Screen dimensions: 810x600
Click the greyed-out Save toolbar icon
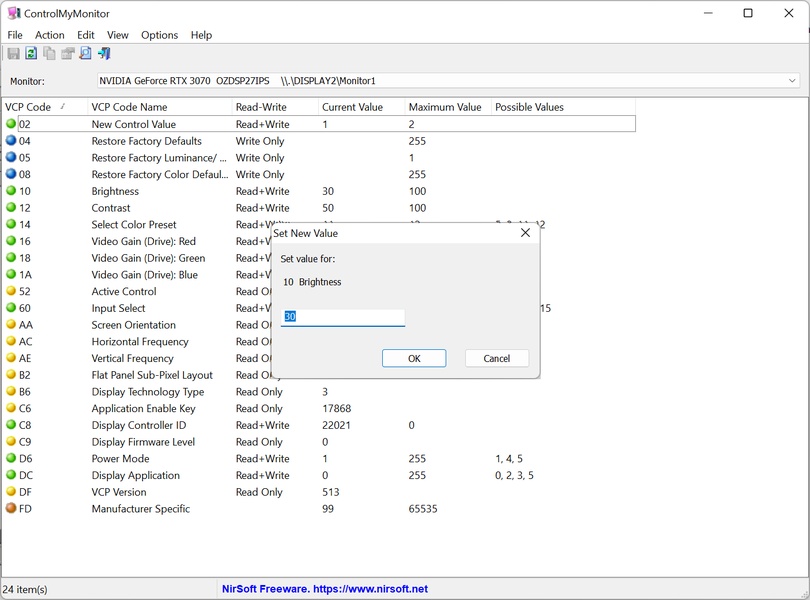pyautogui.click(x=14, y=54)
